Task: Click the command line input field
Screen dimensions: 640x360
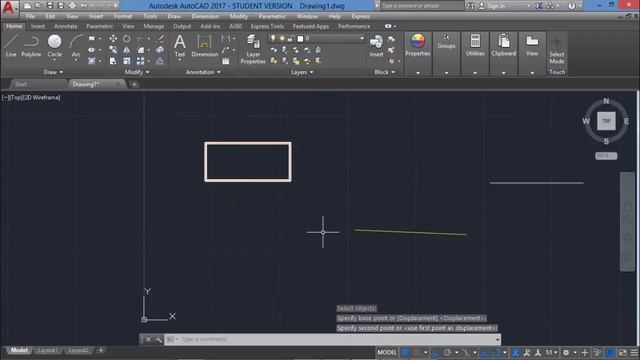Action: (333, 339)
